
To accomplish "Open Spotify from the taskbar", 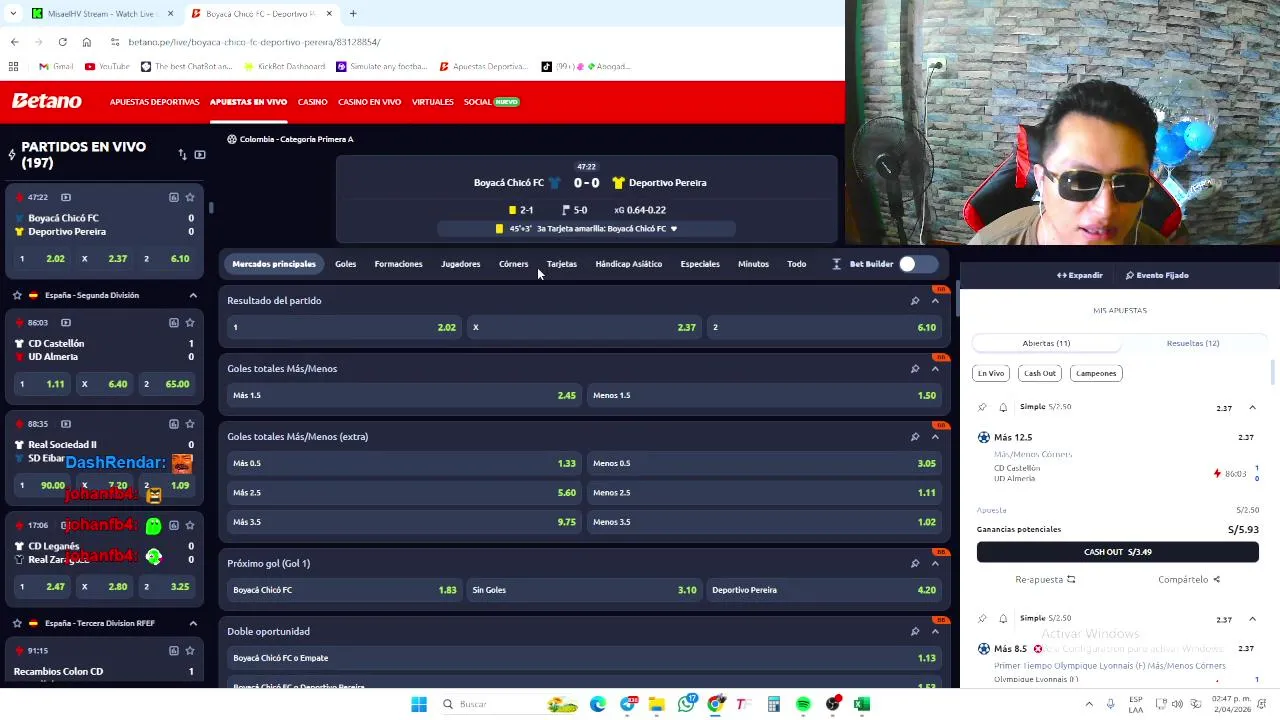I will click(803, 704).
